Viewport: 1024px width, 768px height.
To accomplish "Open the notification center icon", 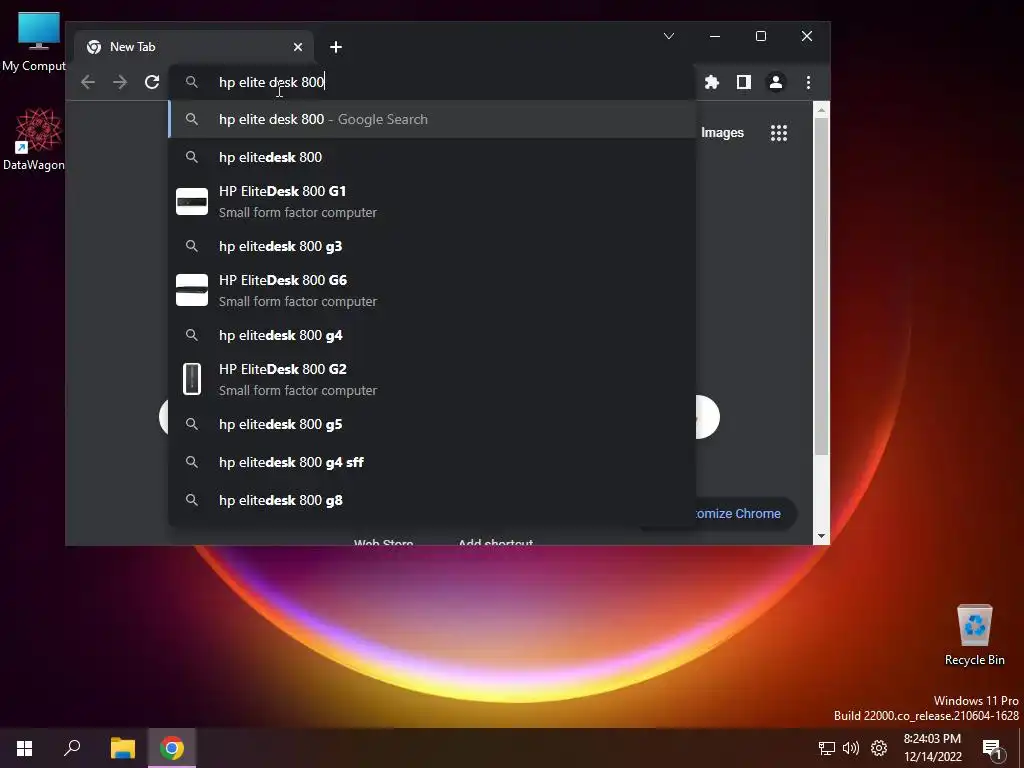I will pyautogui.click(x=992, y=750).
